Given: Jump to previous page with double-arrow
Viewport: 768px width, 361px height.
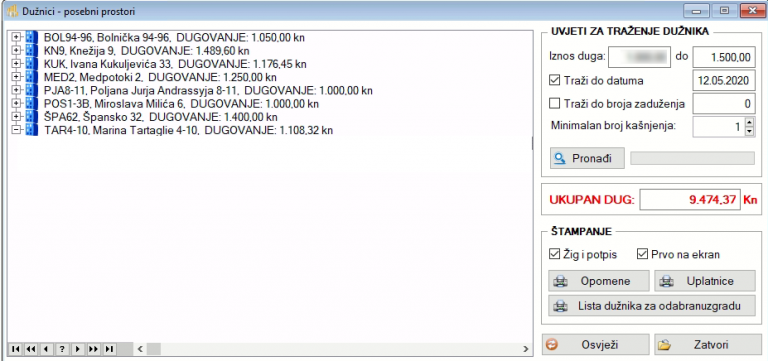Looking at the screenshot, I should 30,349.
